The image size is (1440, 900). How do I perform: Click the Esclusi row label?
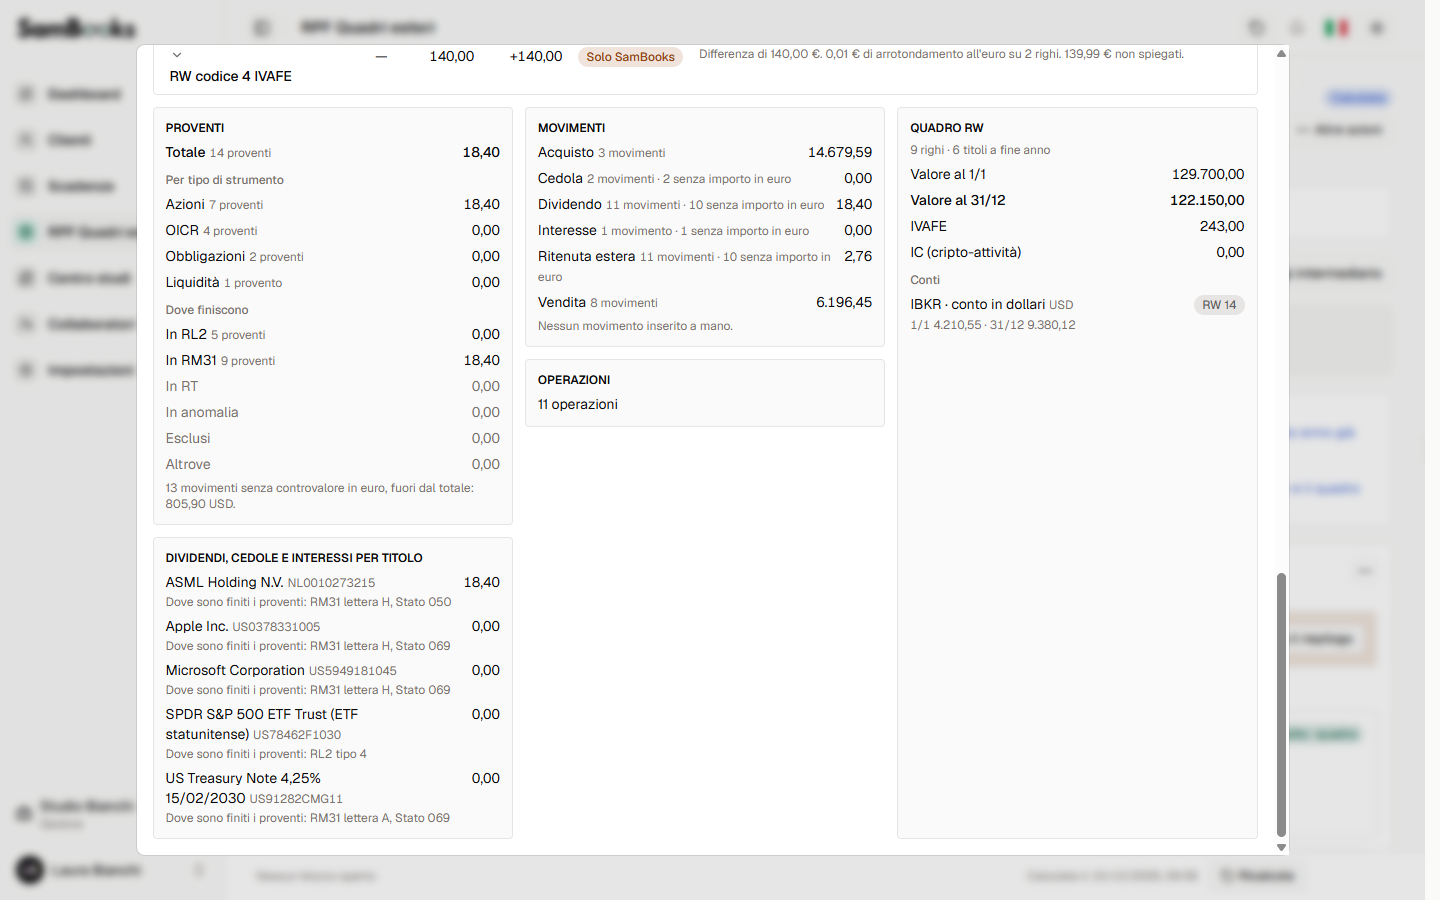(188, 439)
